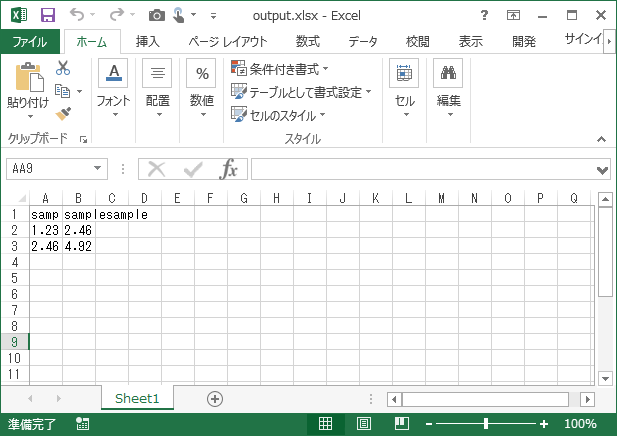
Task: Open the 挿入 (Insert) tab
Action: (148, 41)
